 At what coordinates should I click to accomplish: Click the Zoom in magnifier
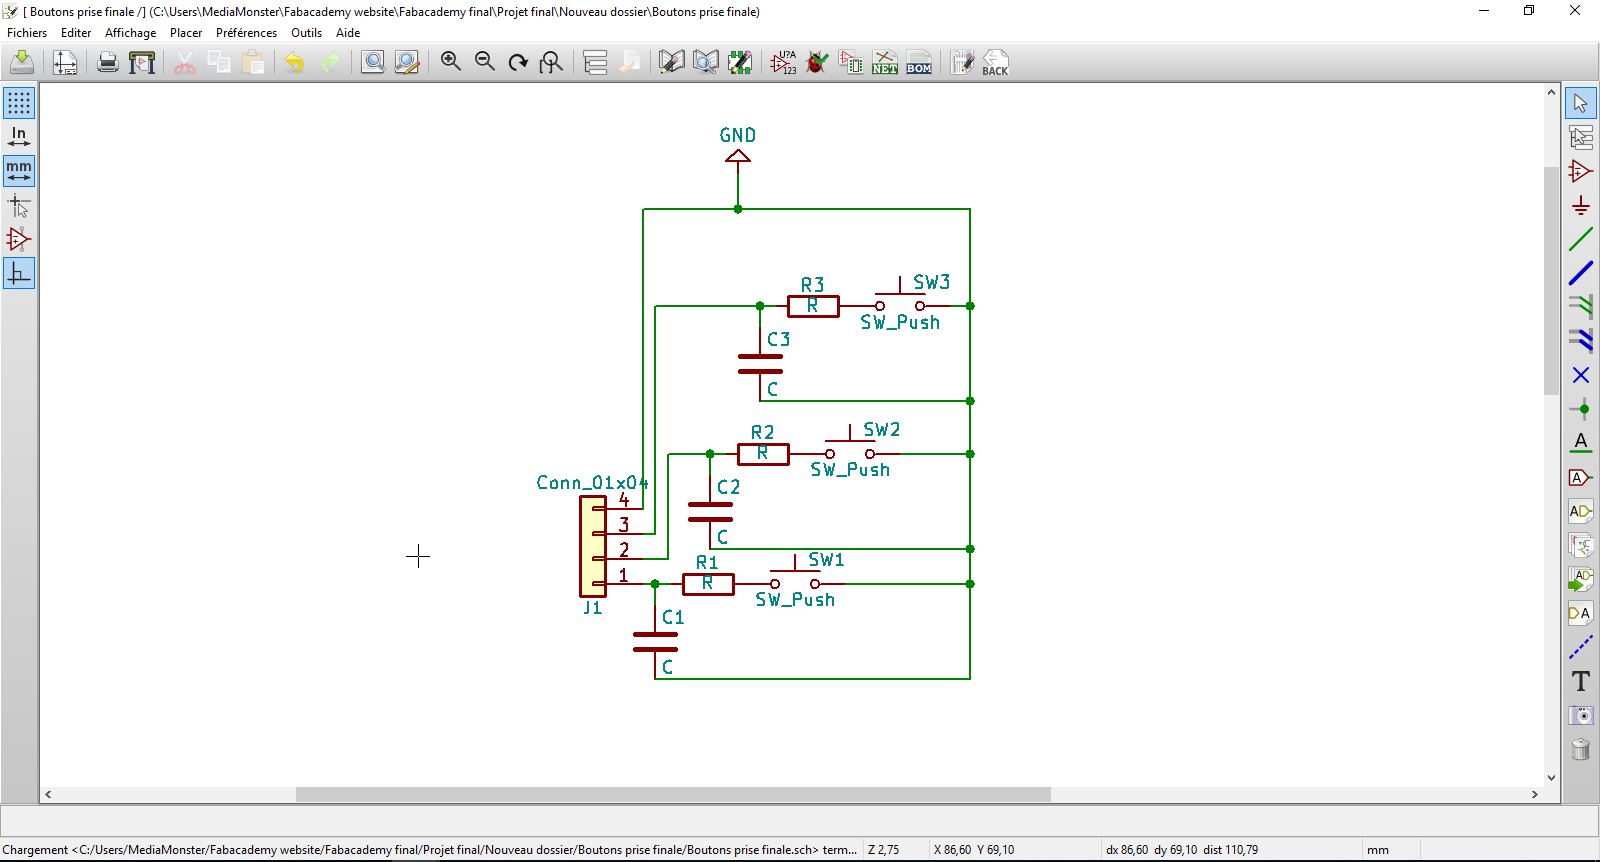pyautogui.click(x=451, y=63)
